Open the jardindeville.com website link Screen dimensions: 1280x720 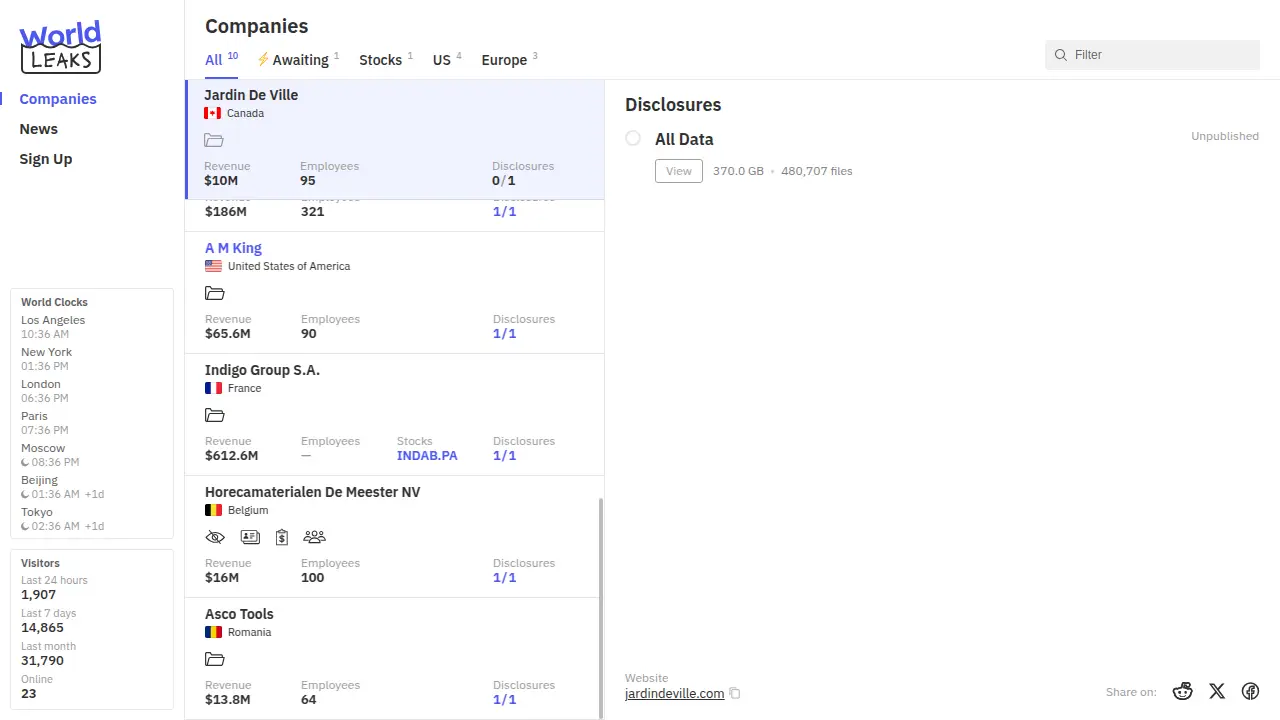(674, 693)
